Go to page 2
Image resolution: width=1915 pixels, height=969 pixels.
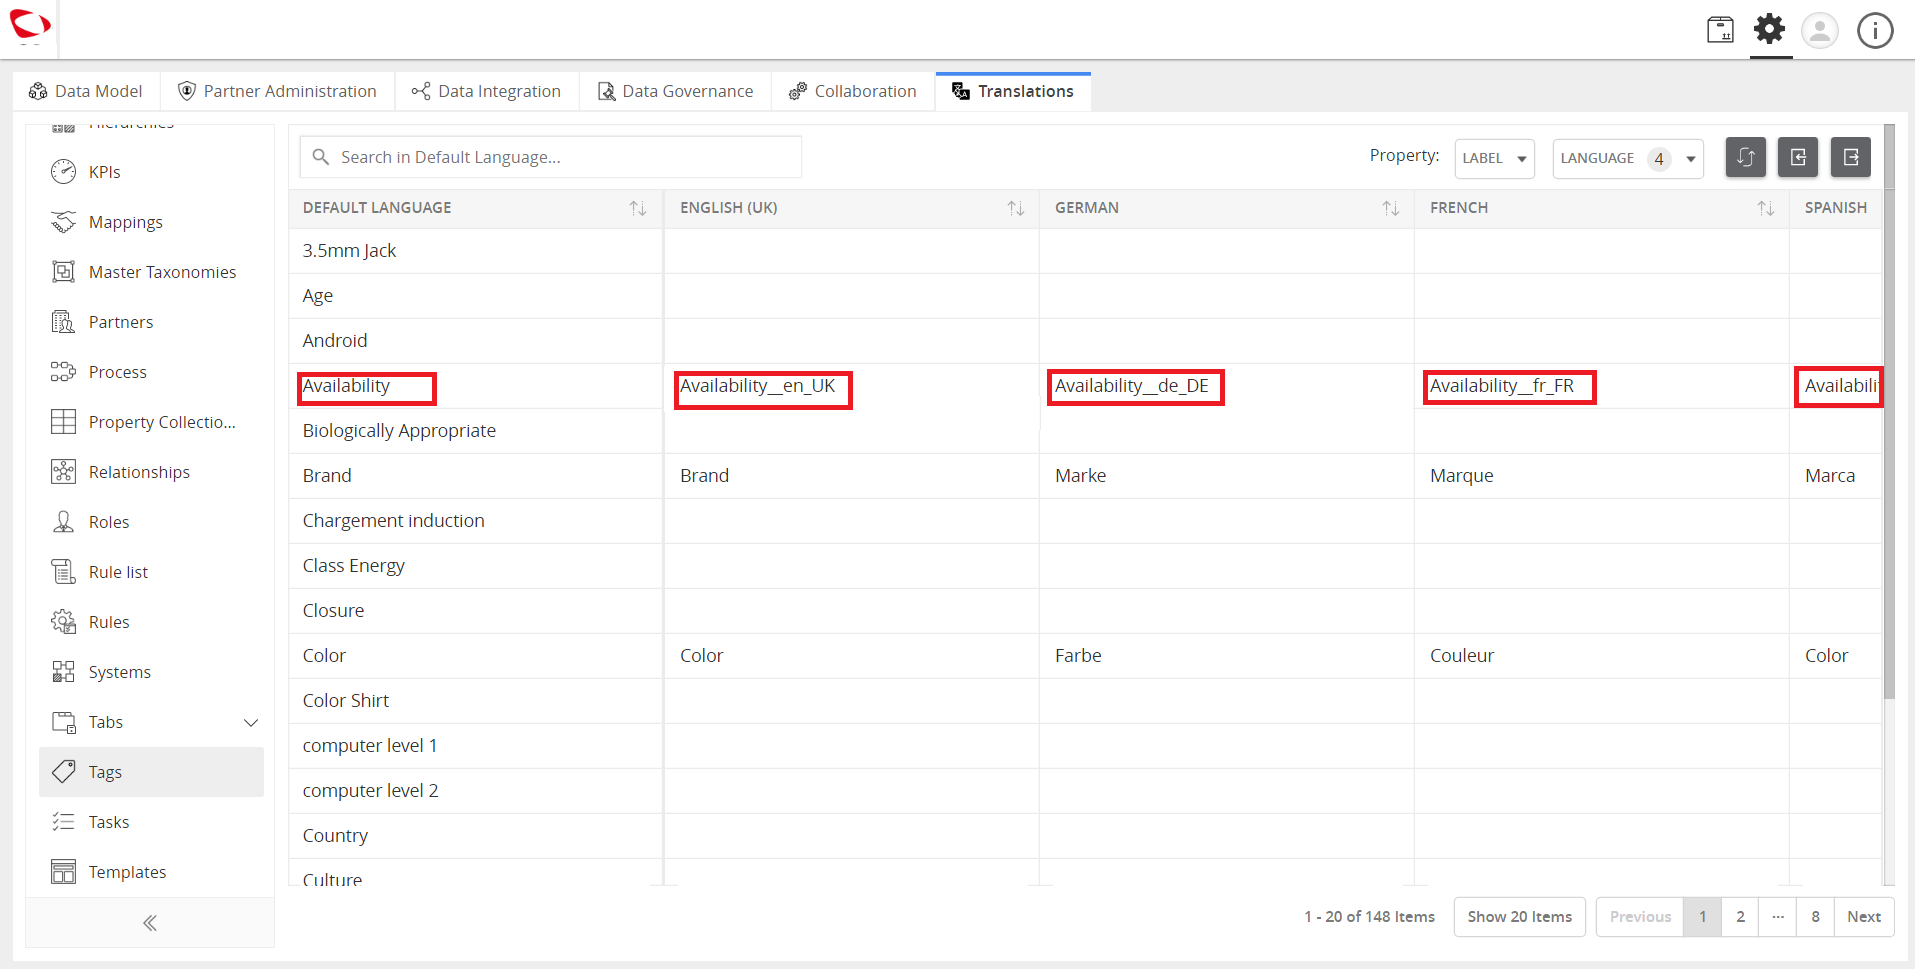coord(1740,917)
